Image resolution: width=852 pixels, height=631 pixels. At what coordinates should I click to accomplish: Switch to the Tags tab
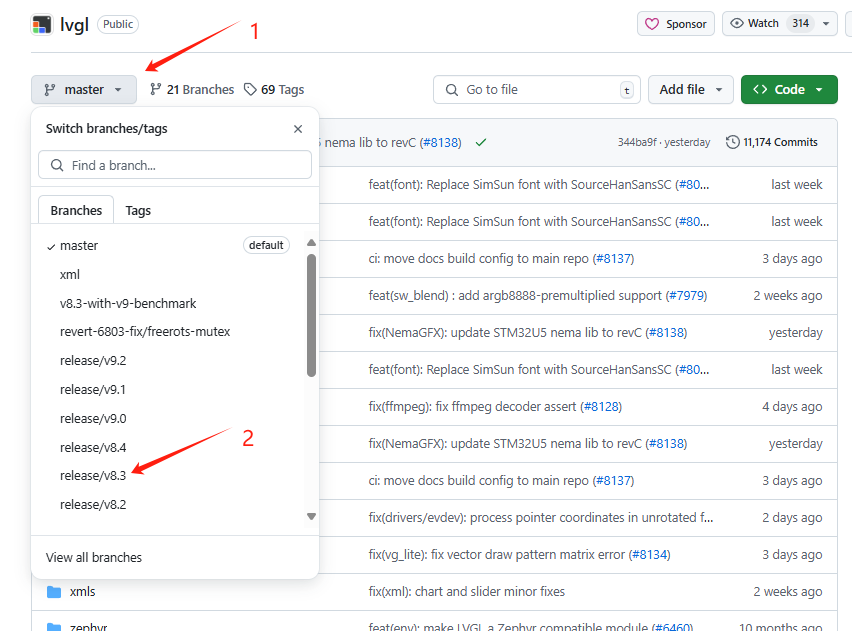(138, 210)
